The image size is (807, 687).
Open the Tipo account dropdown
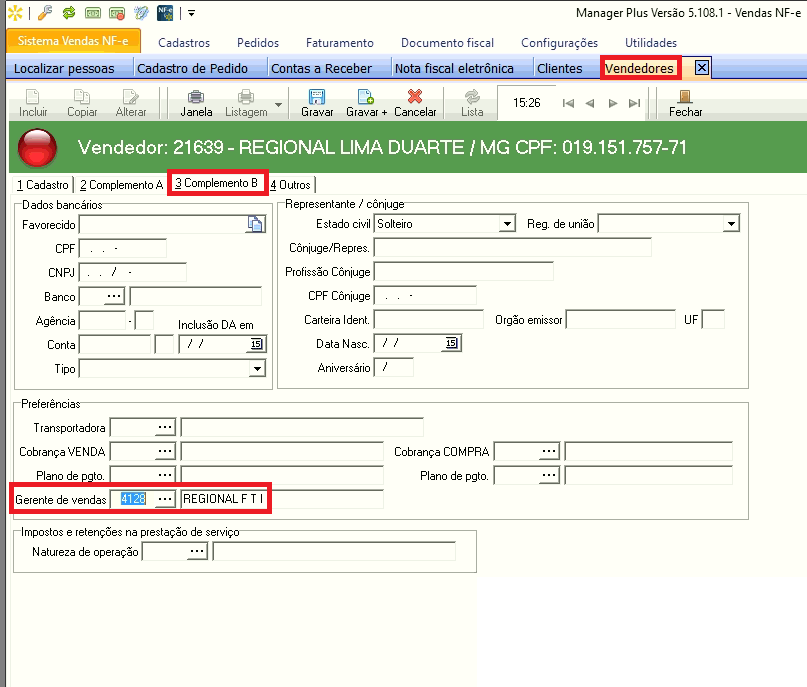[x=257, y=369]
